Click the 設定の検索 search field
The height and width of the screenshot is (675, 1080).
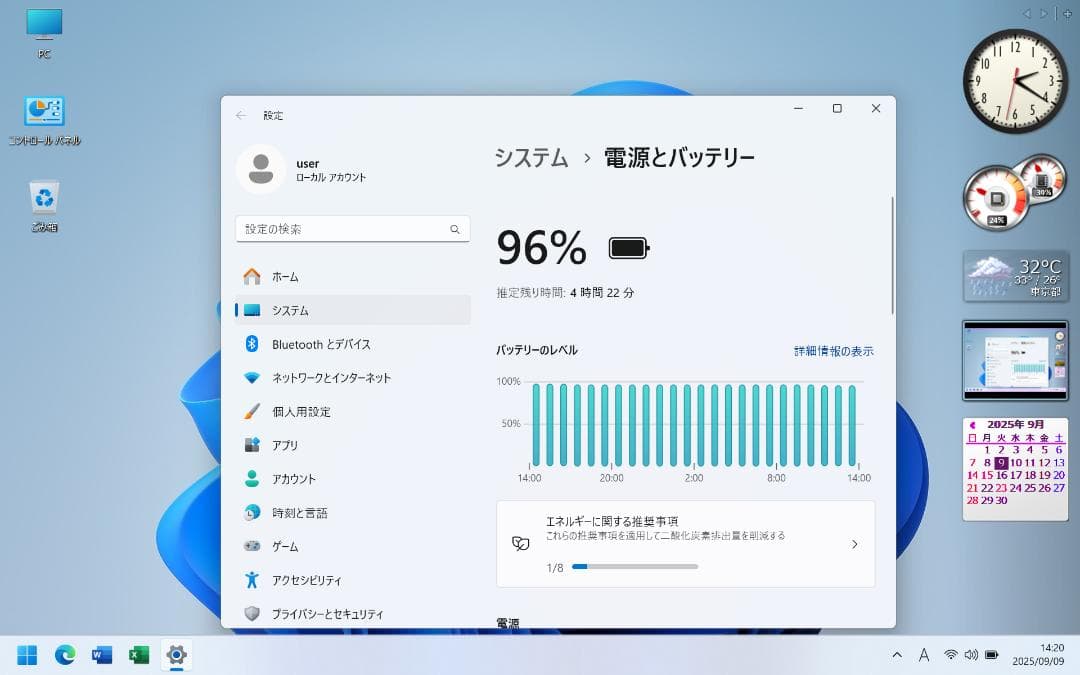(352, 229)
